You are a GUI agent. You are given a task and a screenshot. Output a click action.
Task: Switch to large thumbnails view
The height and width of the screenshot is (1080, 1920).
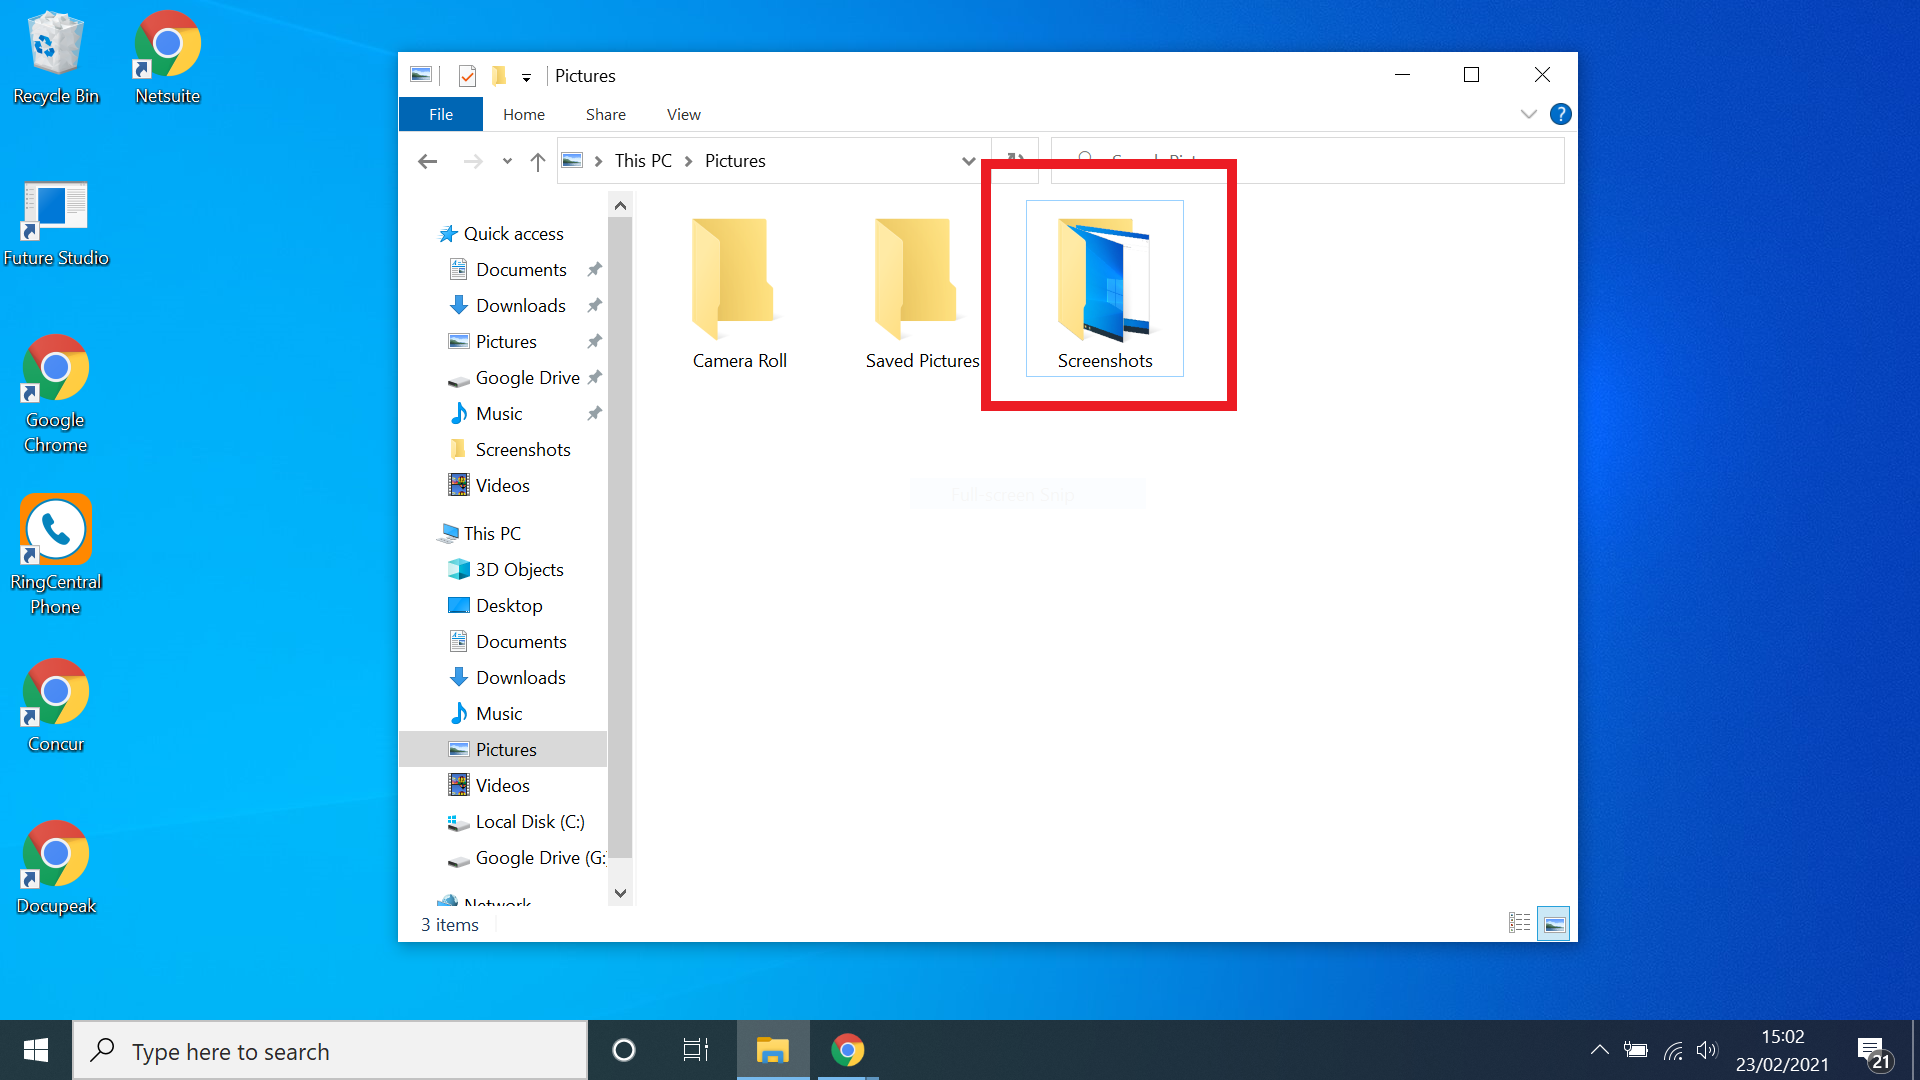tap(1554, 923)
